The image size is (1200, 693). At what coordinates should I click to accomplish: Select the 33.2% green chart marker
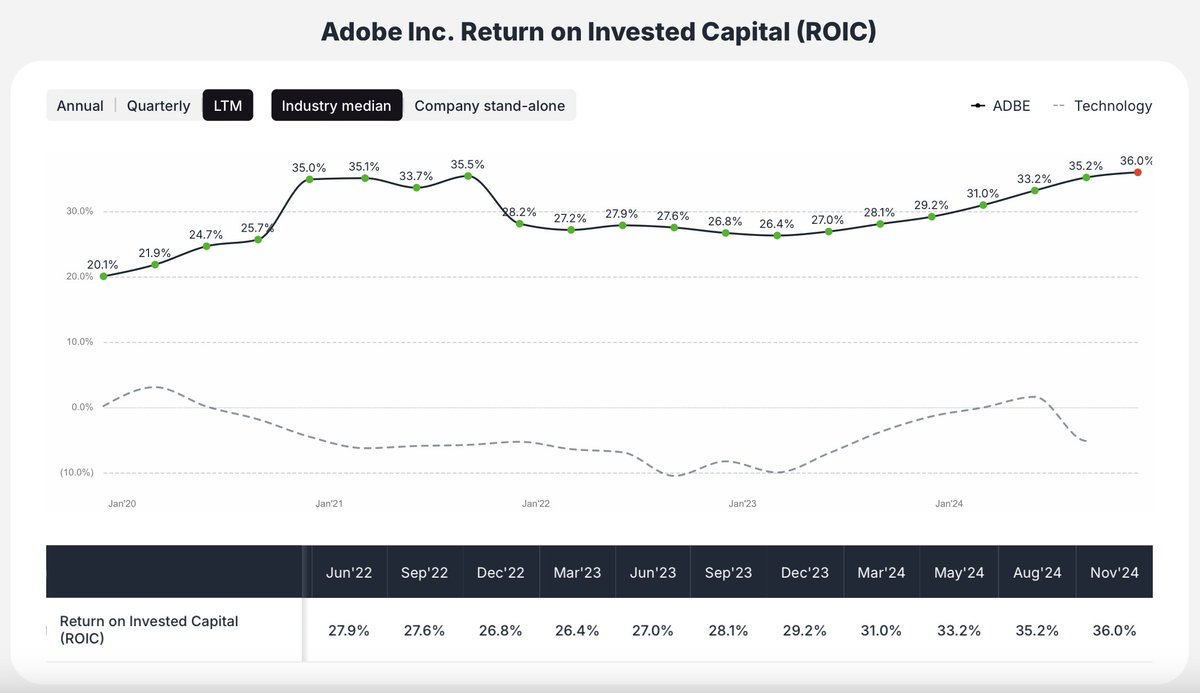(x=1033, y=190)
